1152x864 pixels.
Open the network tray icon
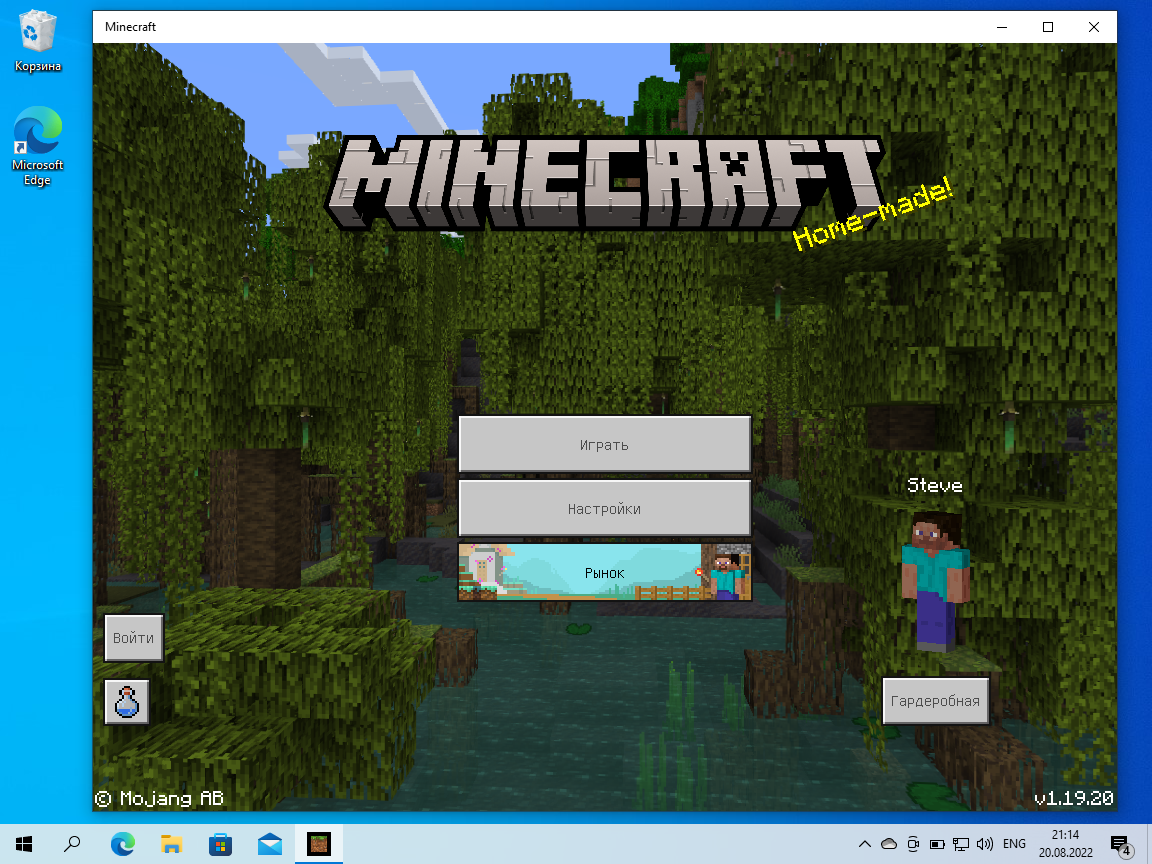(x=961, y=843)
